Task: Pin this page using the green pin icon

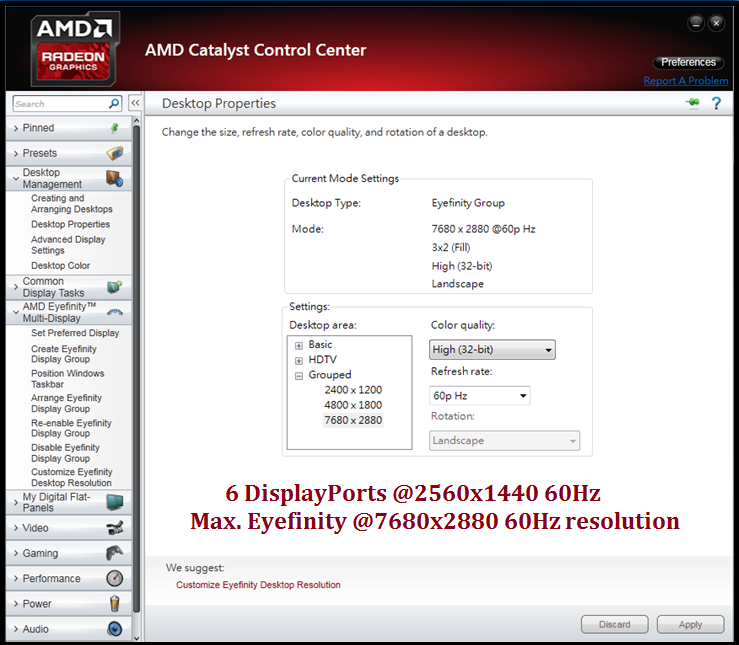Action: click(x=693, y=102)
